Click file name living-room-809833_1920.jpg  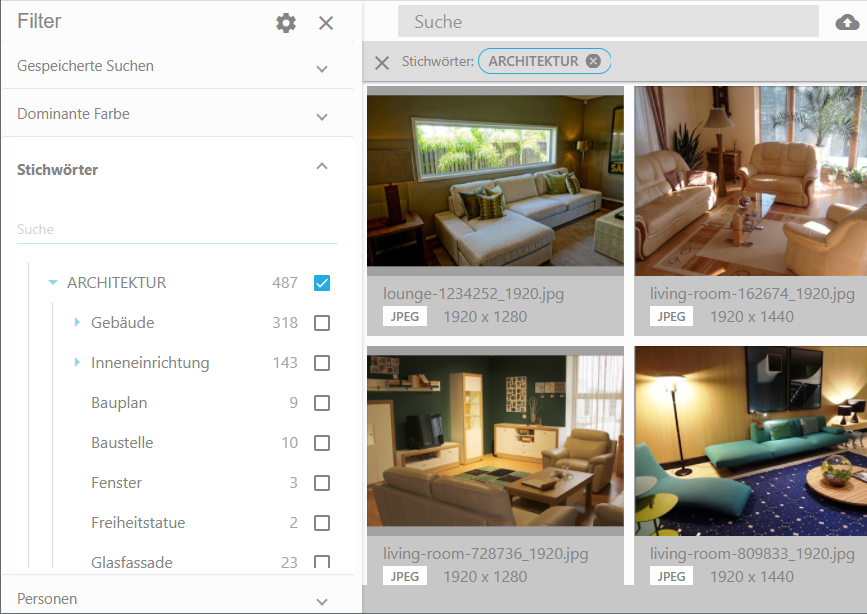point(753,554)
